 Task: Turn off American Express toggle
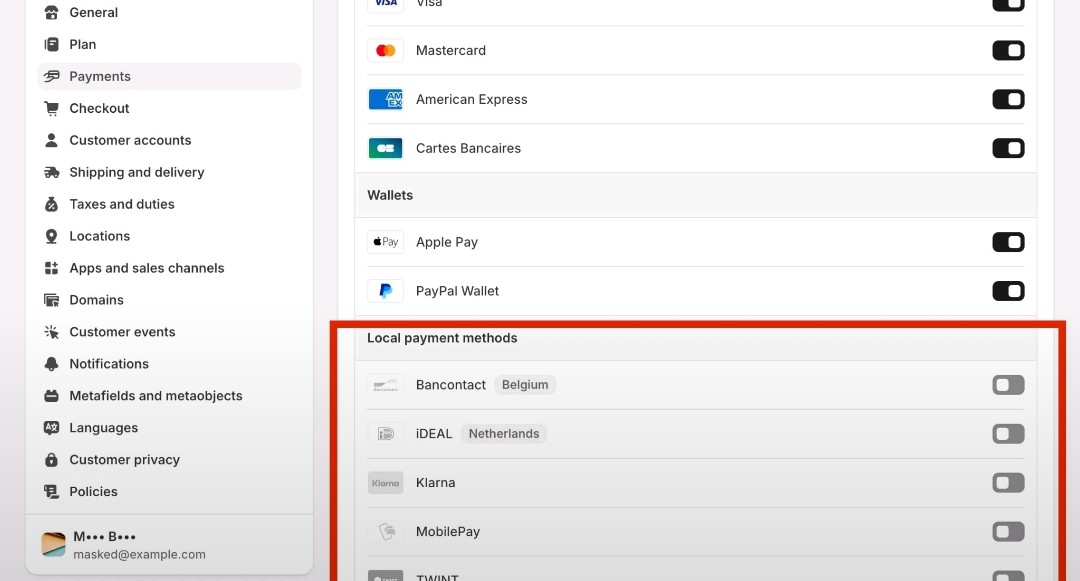[1008, 99]
